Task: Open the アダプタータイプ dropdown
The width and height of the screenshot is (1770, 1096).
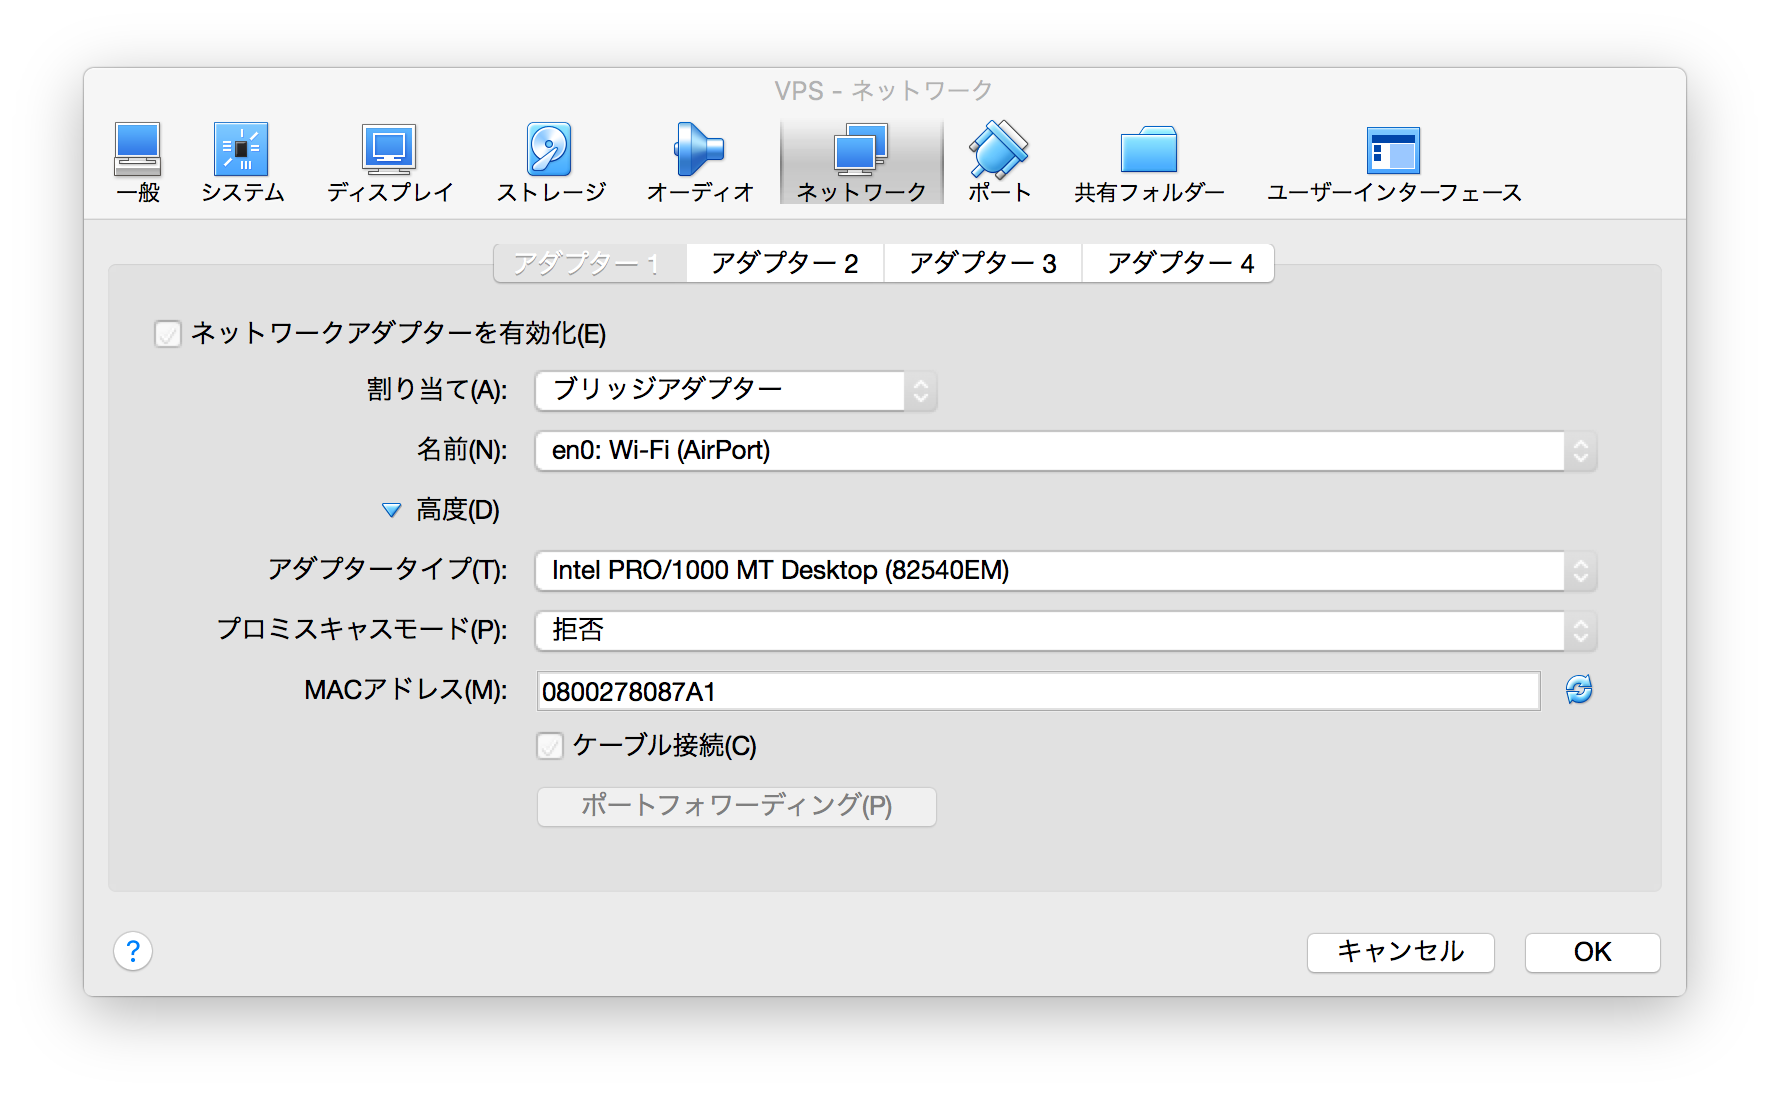Action: pyautogui.click(x=1065, y=571)
